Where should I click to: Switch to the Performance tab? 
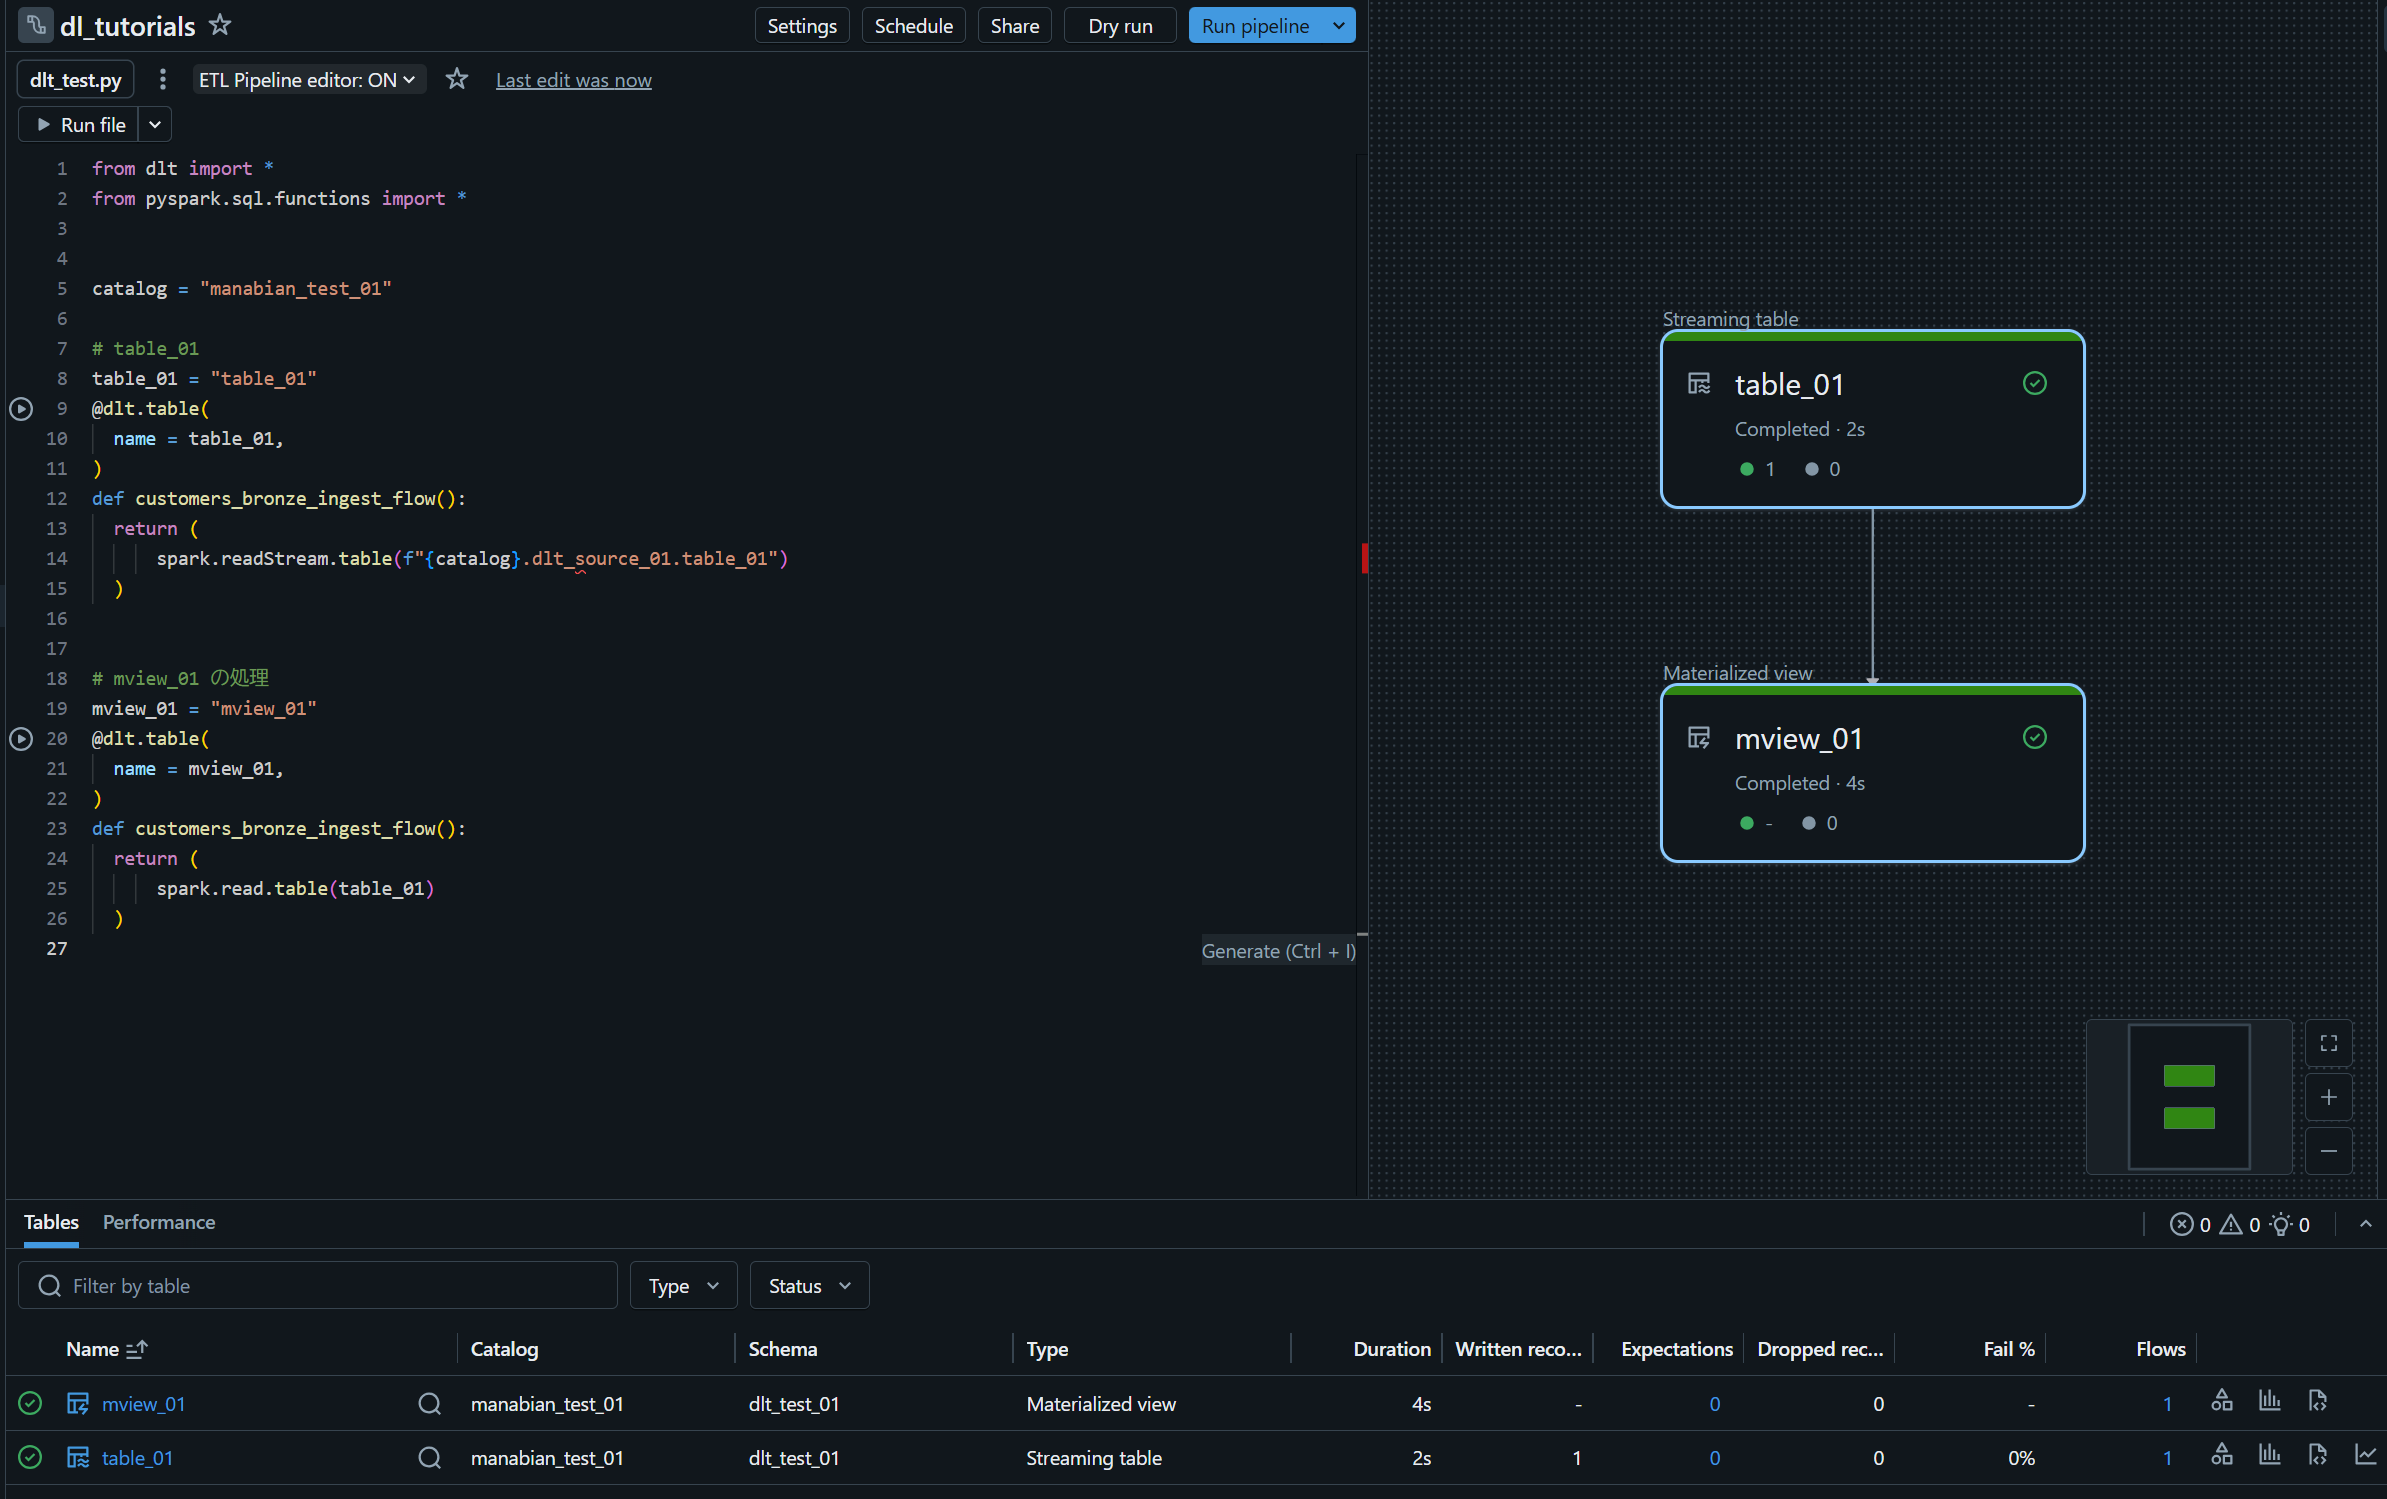click(158, 1222)
